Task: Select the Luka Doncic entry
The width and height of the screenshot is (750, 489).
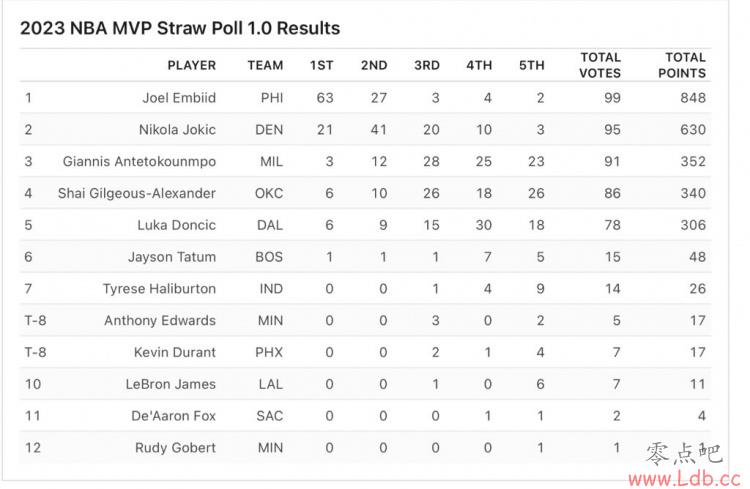Action: point(176,225)
